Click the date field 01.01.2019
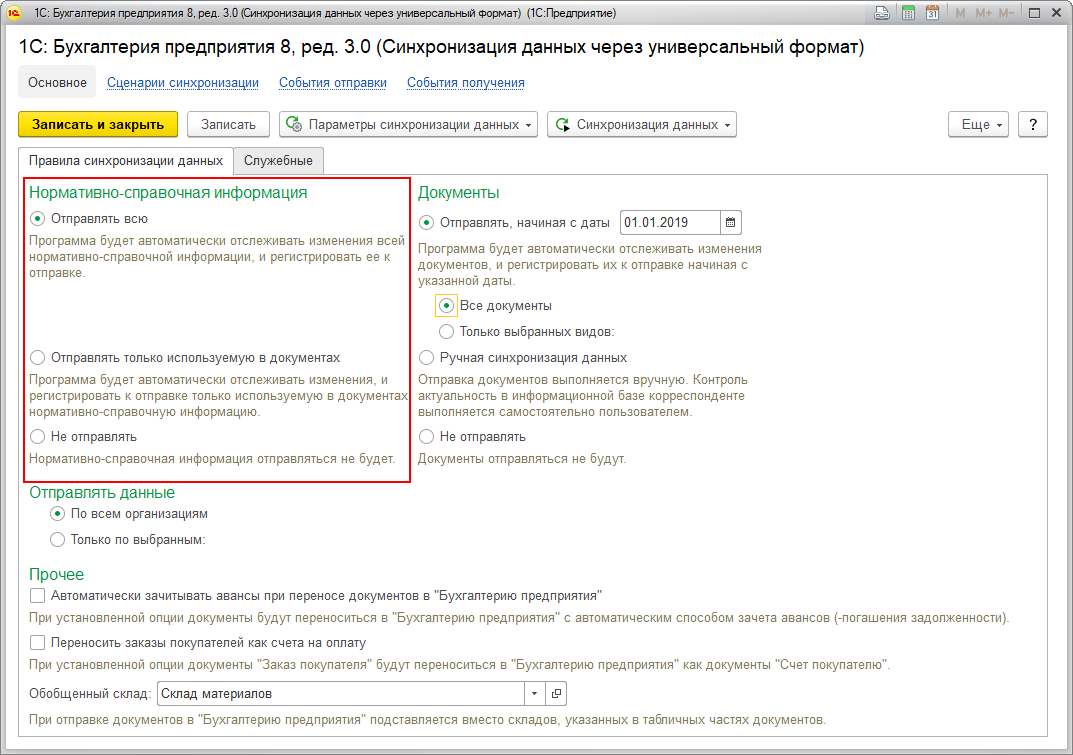Viewport: 1073px width, 755px height. 670,222
